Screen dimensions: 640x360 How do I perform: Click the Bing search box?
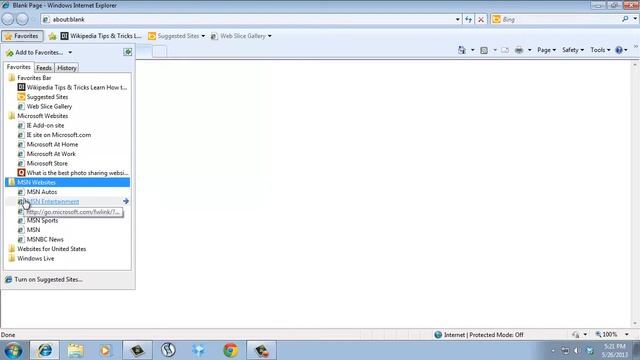[x=556, y=19]
